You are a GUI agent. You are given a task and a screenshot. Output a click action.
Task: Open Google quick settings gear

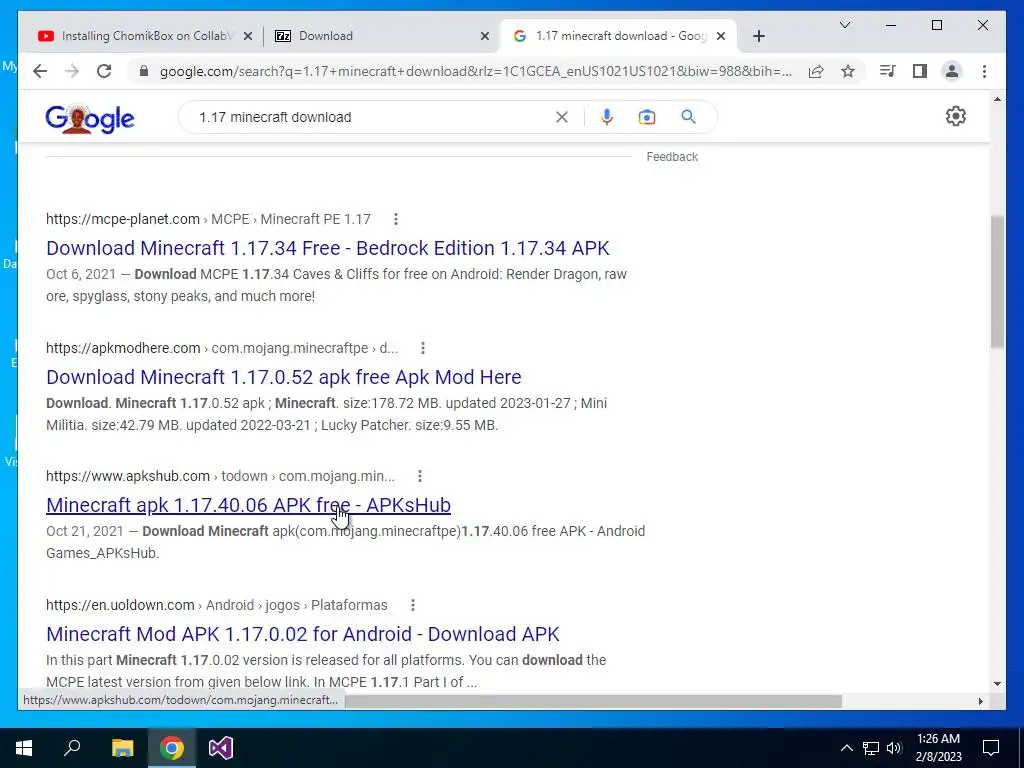tap(955, 116)
